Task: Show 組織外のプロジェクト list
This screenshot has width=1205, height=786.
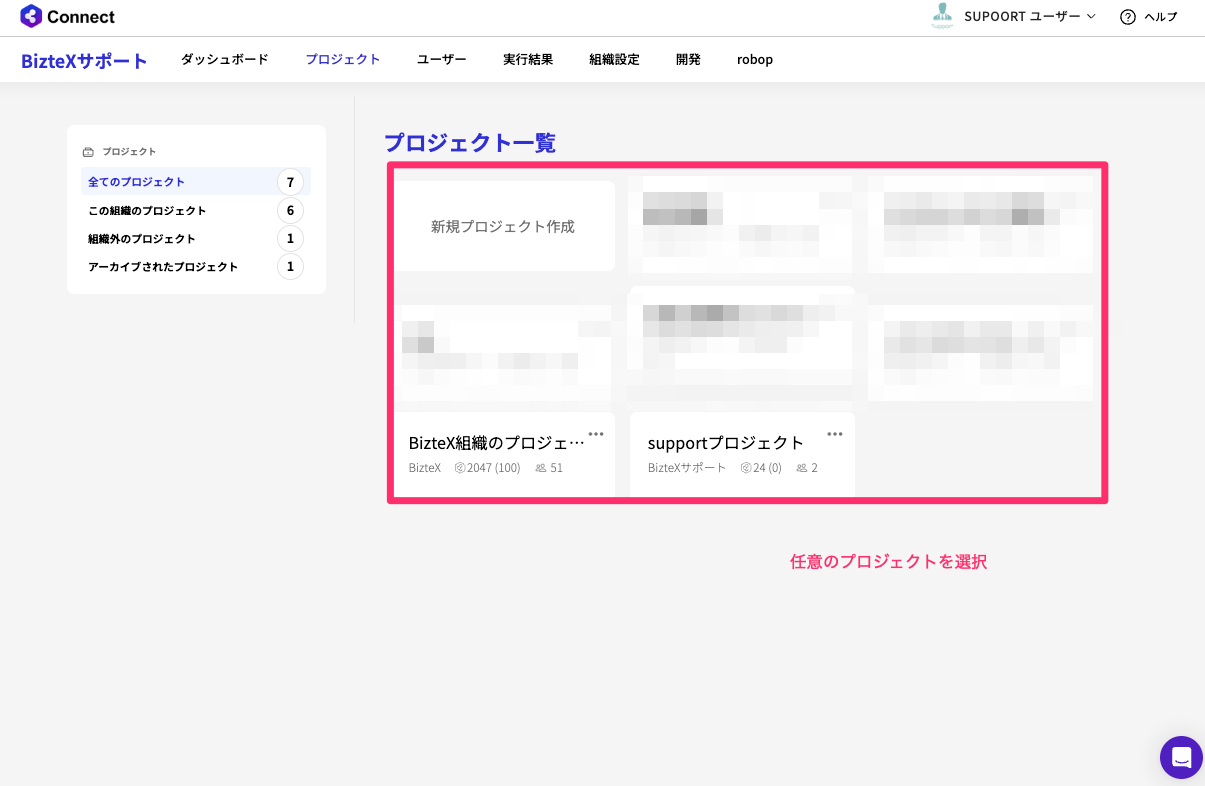Action: coord(196,238)
